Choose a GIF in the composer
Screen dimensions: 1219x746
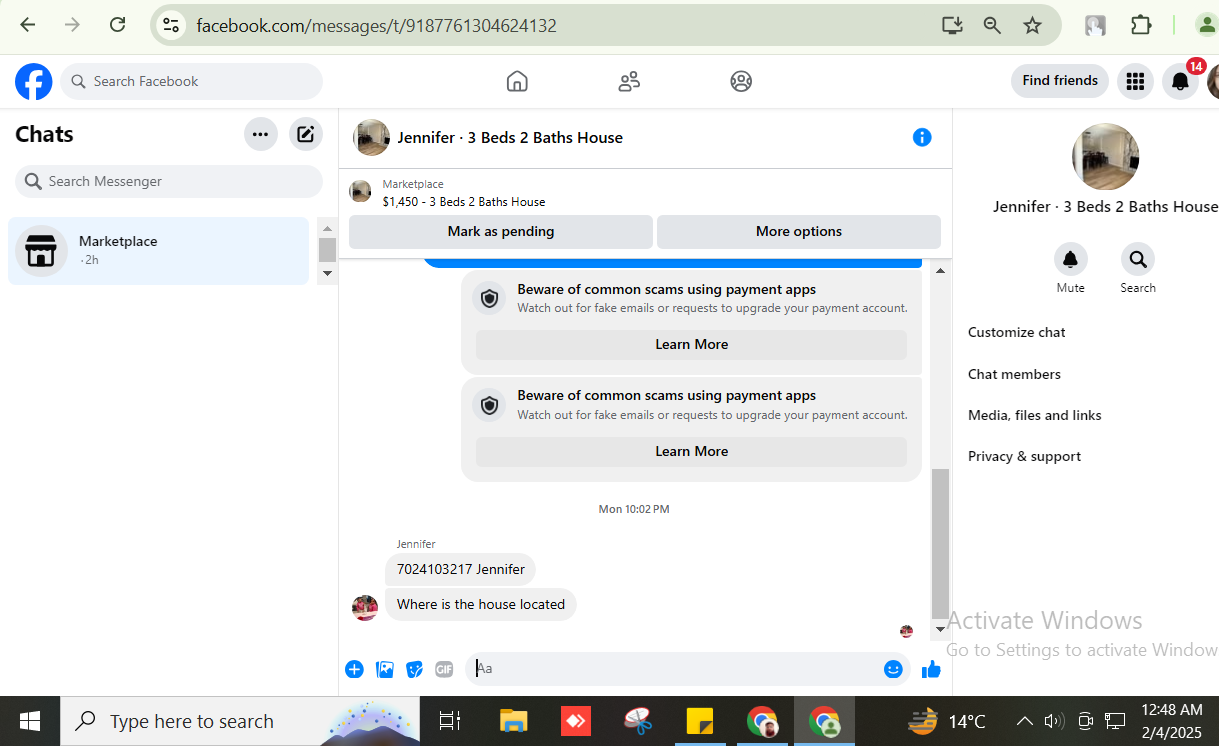tap(444, 669)
